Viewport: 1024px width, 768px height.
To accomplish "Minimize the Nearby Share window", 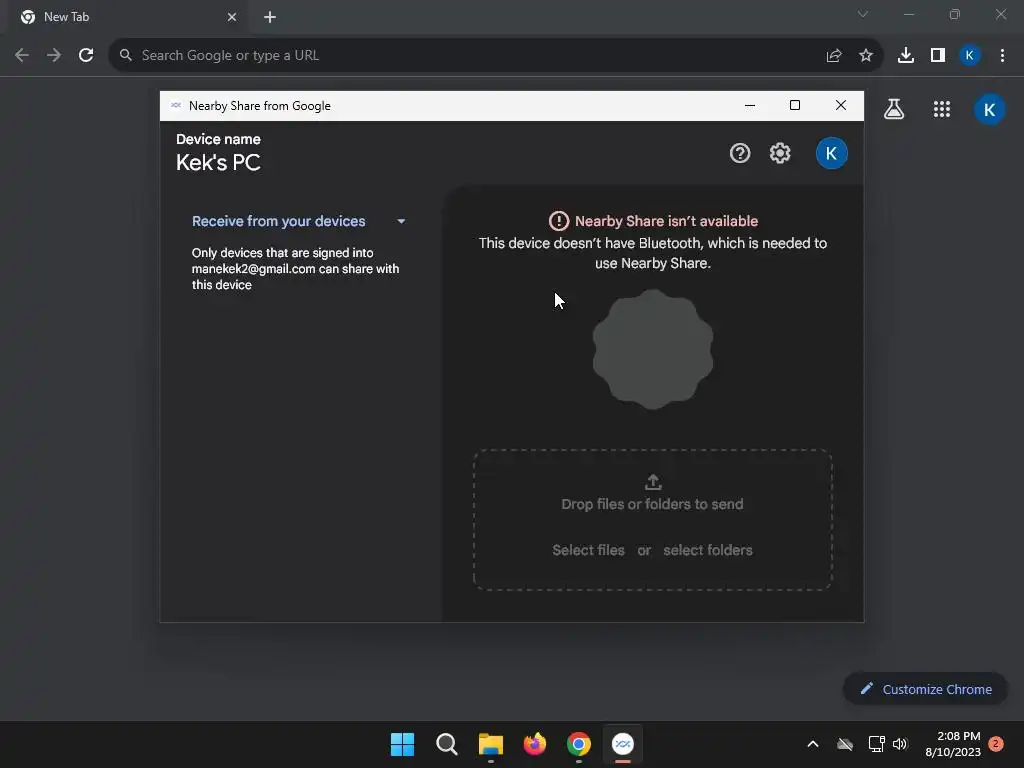I will tap(750, 106).
